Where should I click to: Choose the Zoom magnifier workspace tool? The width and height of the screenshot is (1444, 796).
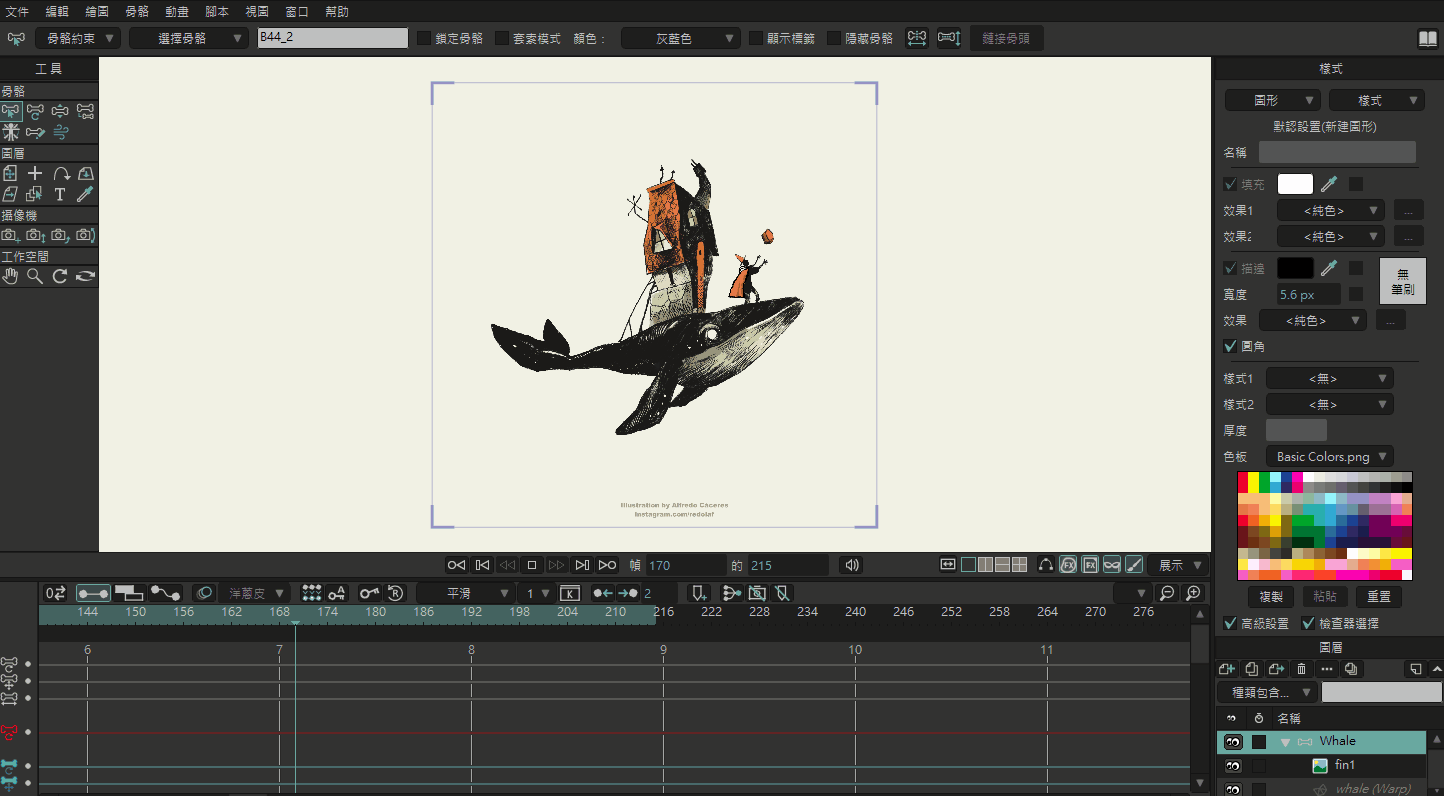tap(35, 276)
